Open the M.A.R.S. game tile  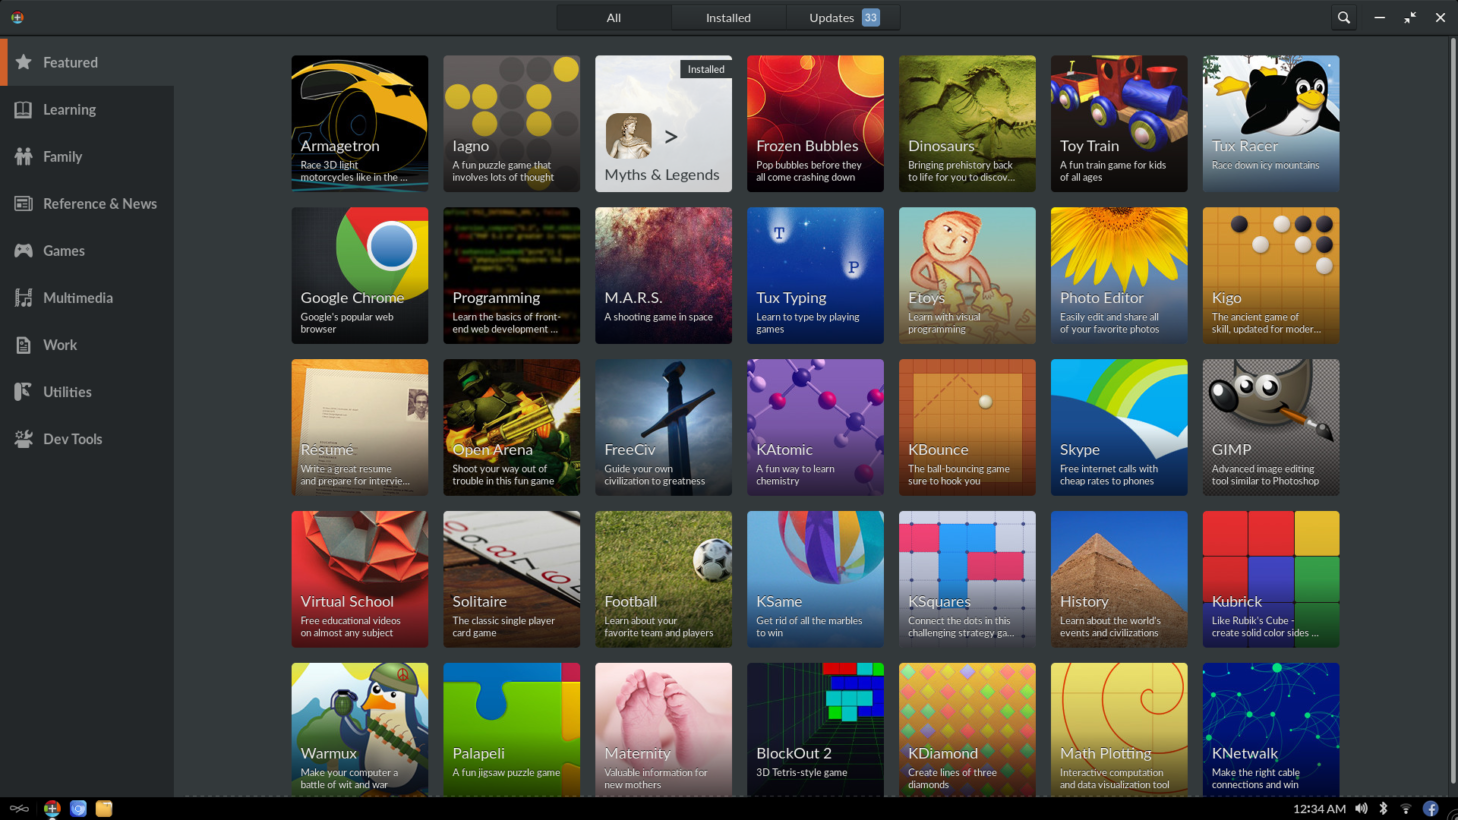tap(664, 276)
